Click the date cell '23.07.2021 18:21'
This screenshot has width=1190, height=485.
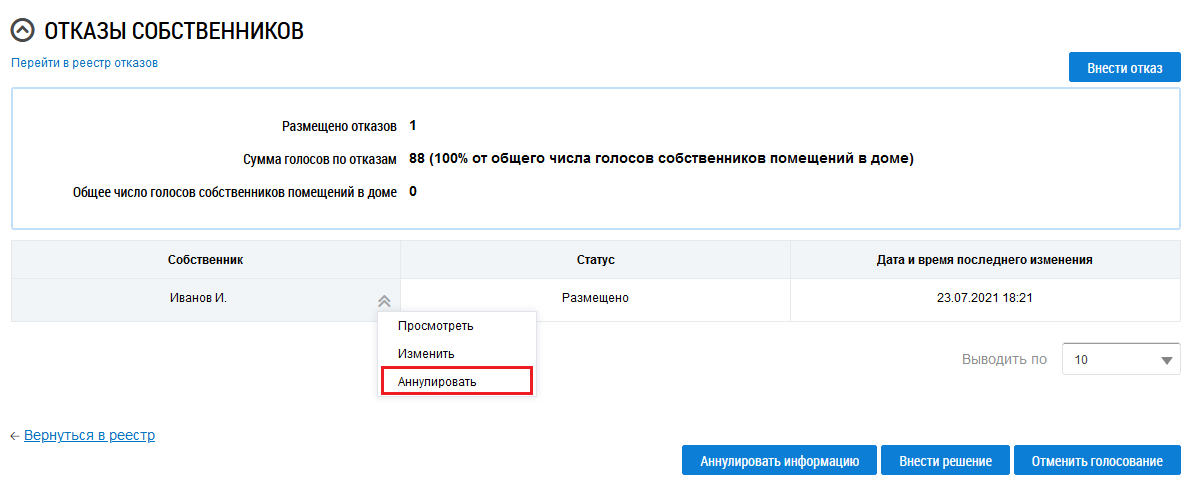click(984, 298)
